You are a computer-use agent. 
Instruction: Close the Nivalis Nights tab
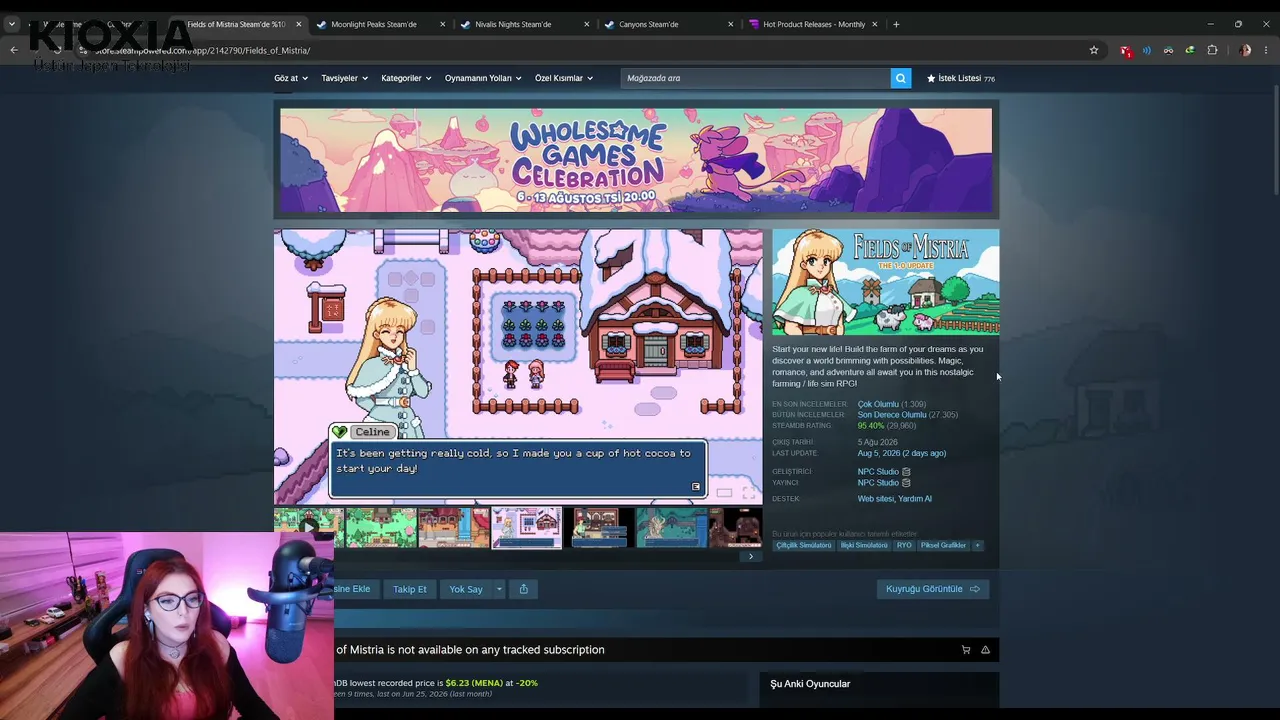click(587, 24)
